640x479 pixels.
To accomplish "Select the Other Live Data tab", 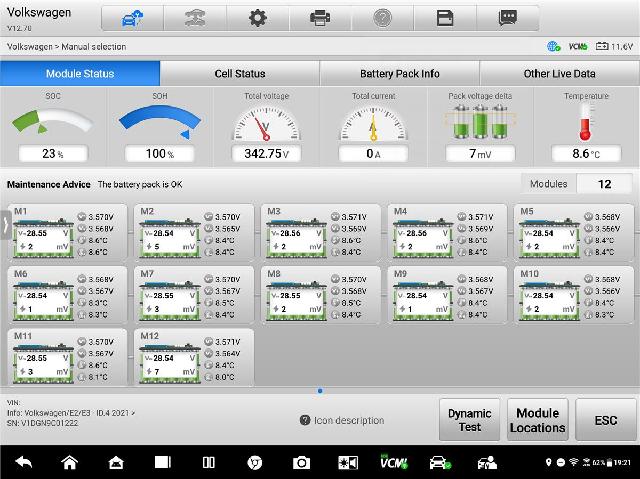I will click(x=560, y=73).
